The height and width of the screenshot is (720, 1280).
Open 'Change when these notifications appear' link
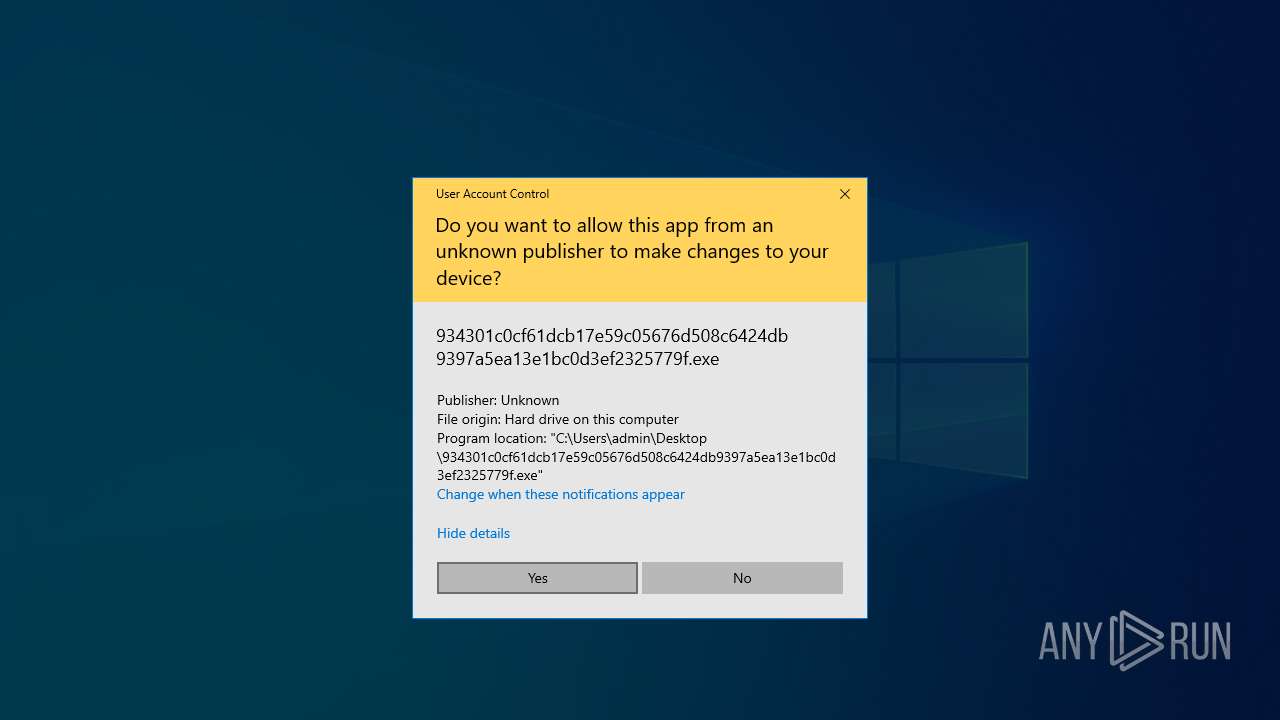tap(561, 494)
